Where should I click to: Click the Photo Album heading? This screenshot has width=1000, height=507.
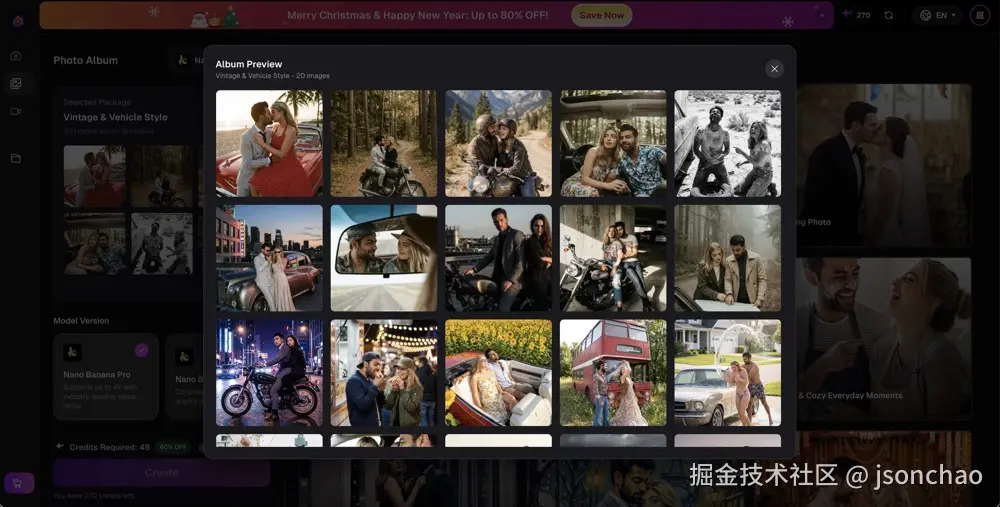85,61
